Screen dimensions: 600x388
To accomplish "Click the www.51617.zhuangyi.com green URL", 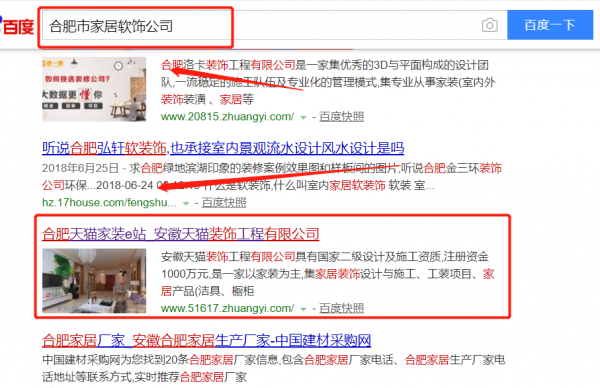I will (x=228, y=308).
